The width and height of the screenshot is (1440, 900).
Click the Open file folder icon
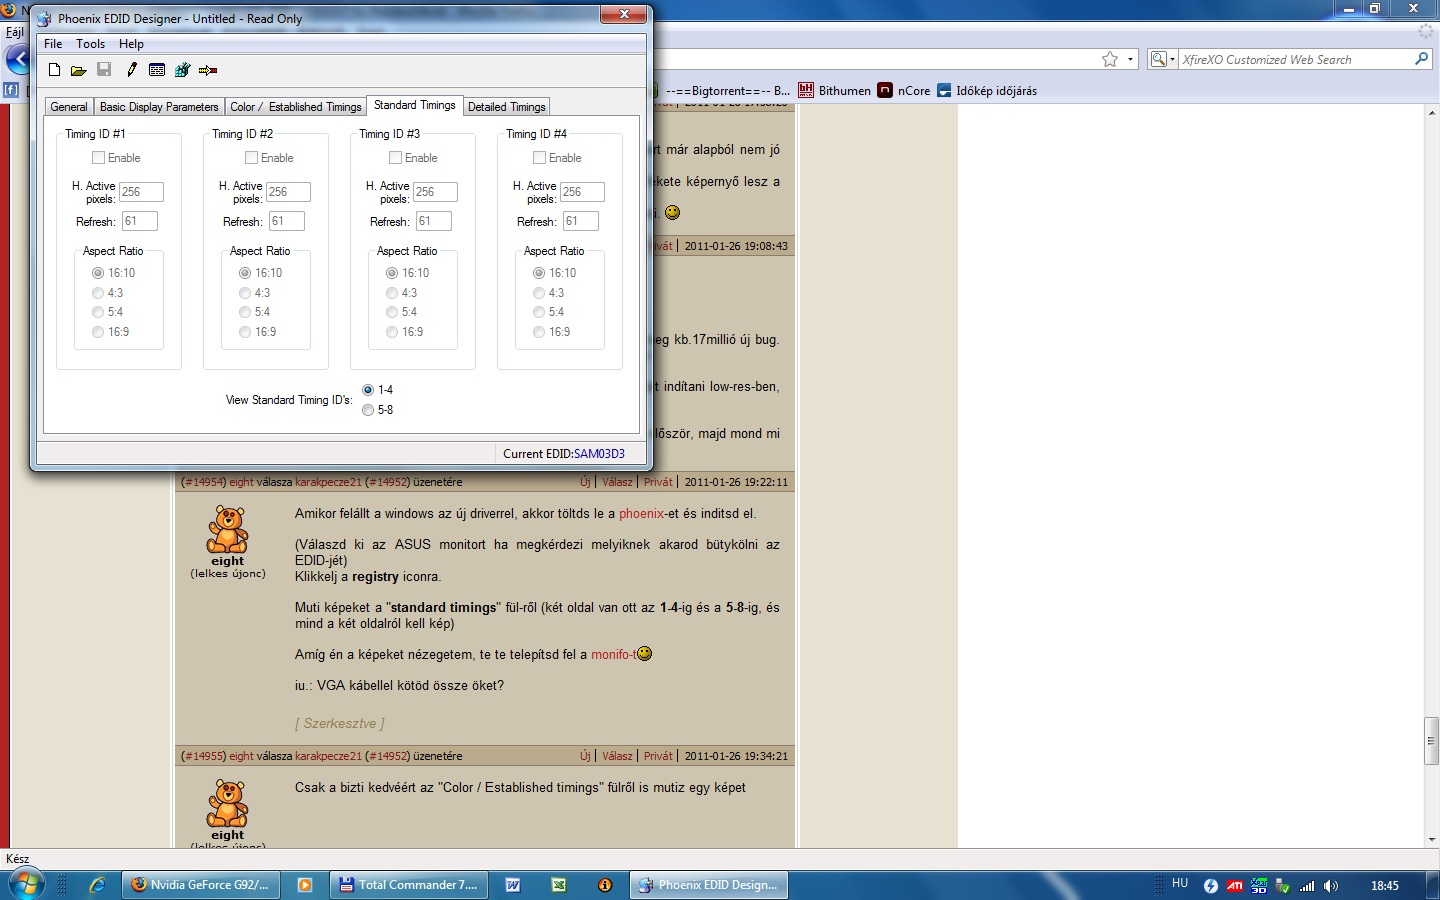78,70
